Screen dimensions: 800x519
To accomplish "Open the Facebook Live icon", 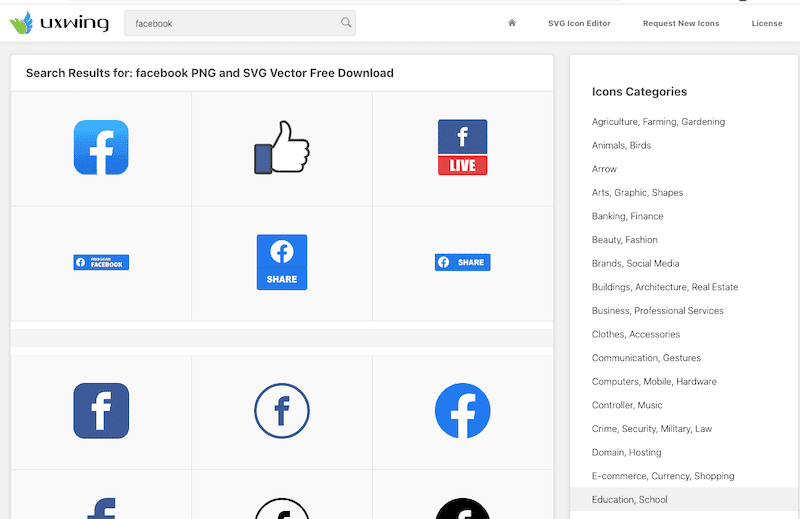I will pos(462,148).
